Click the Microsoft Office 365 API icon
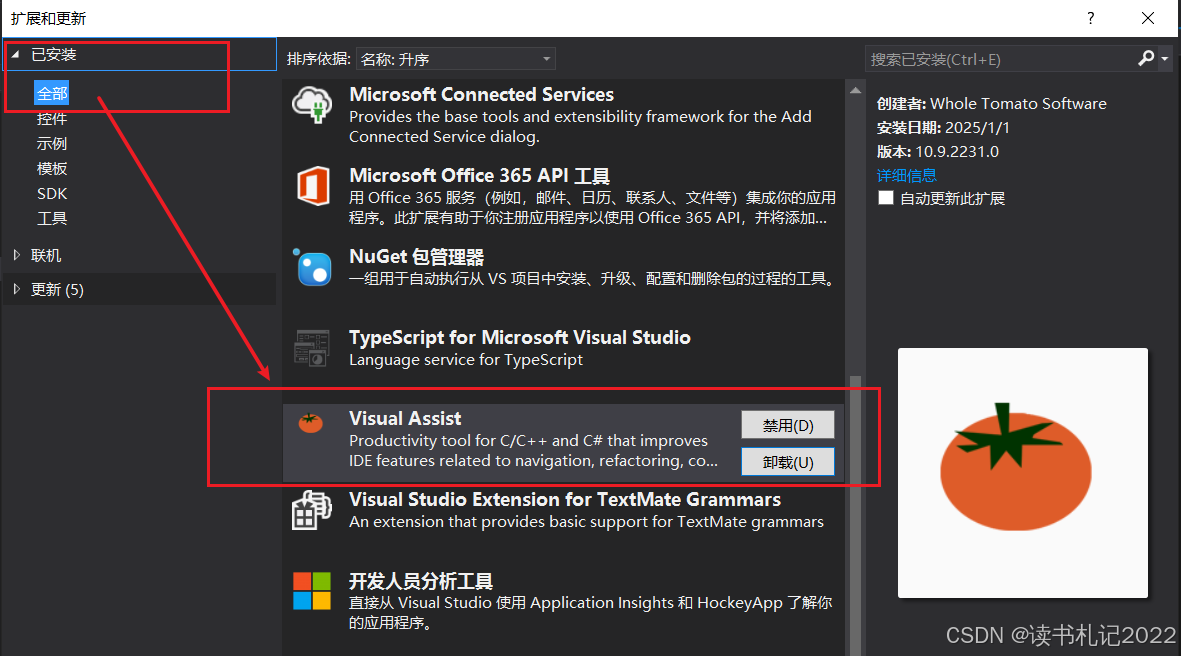The height and width of the screenshot is (656, 1181). pos(313,186)
